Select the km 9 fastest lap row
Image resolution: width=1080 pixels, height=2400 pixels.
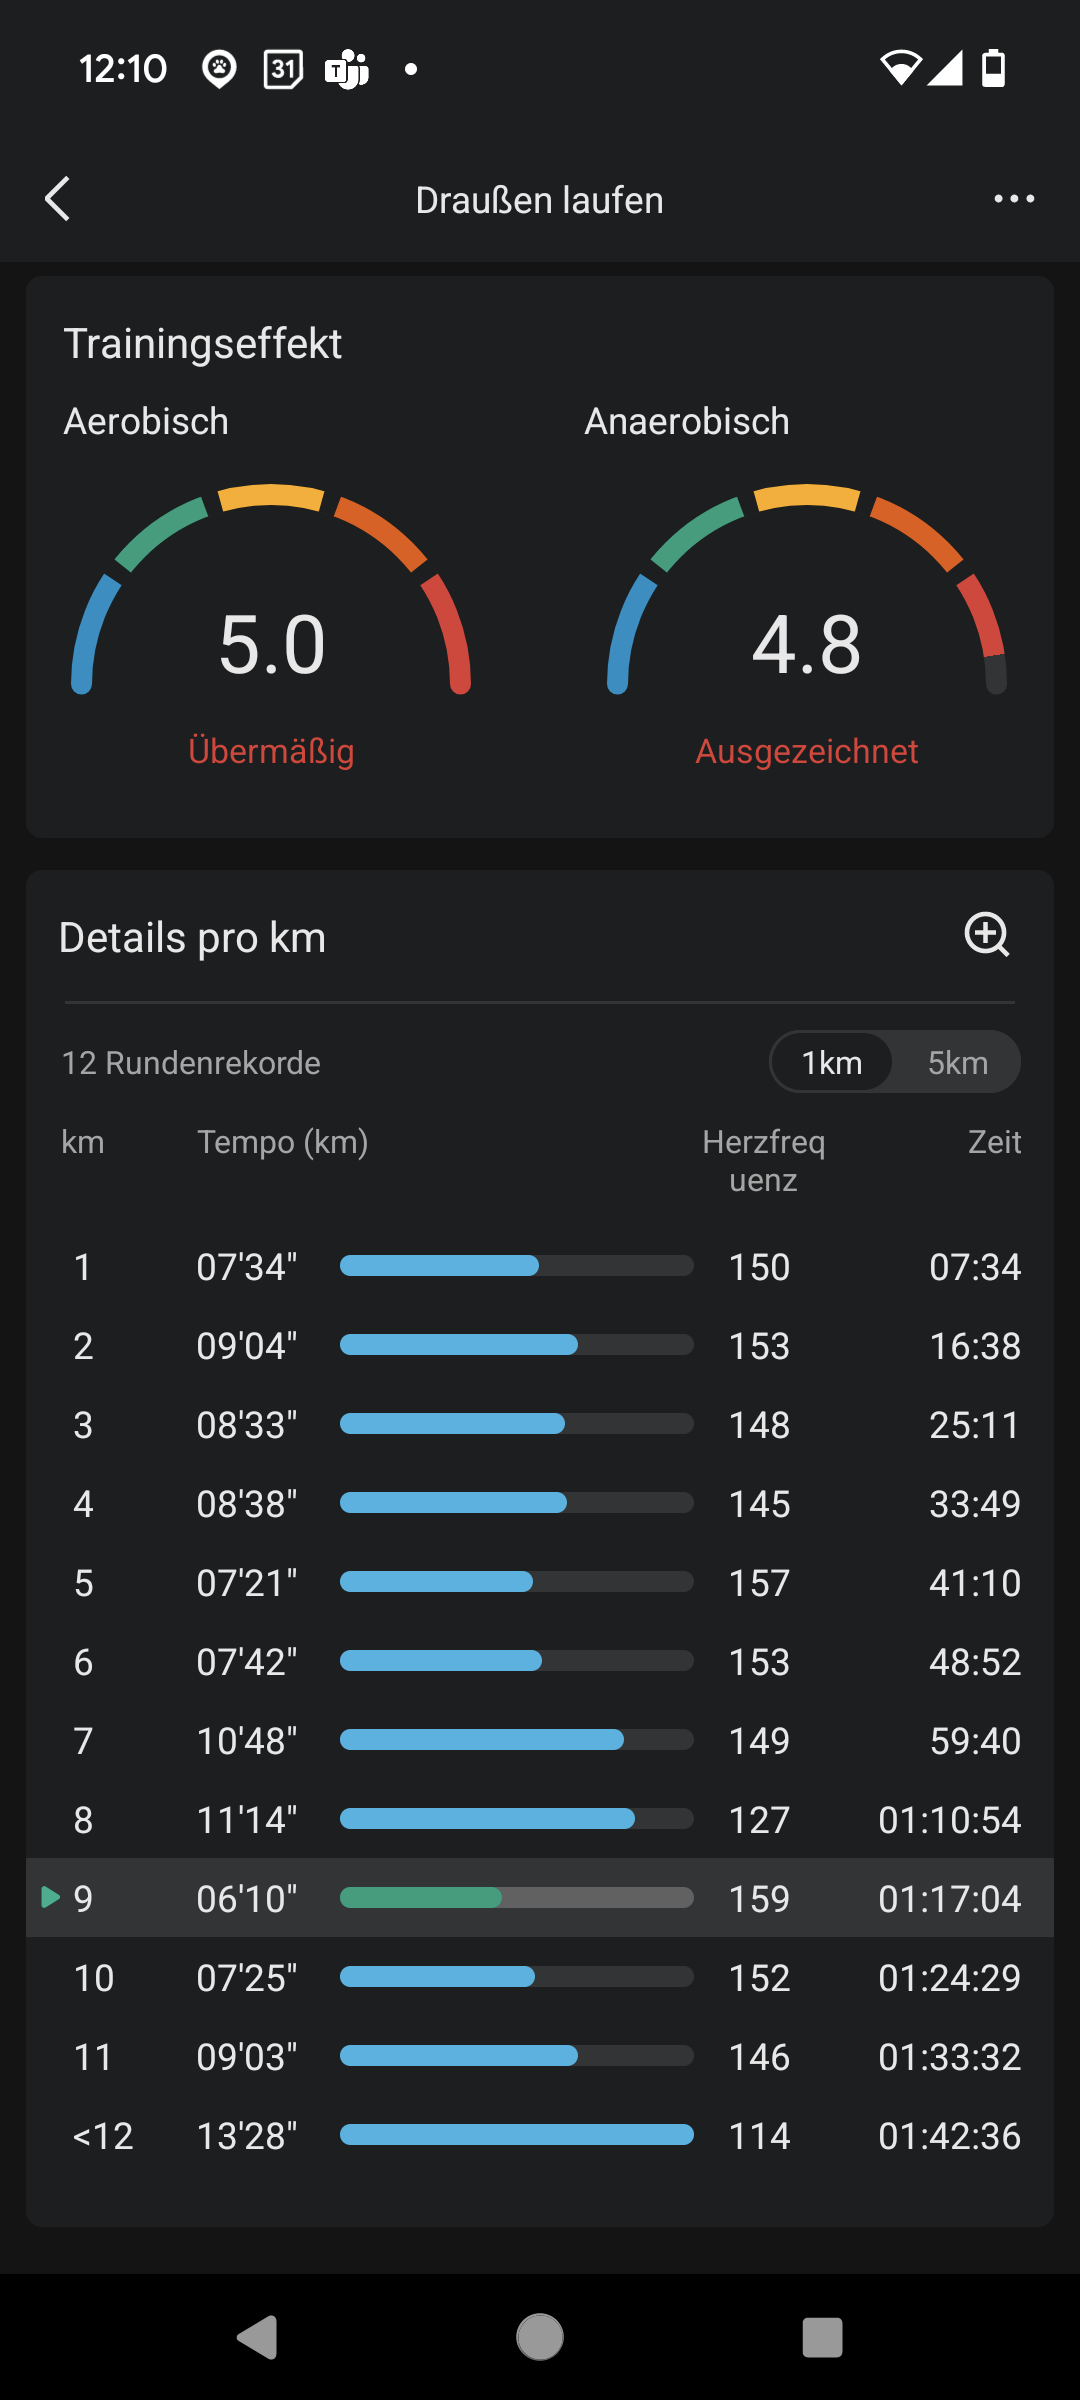[x=540, y=1898]
